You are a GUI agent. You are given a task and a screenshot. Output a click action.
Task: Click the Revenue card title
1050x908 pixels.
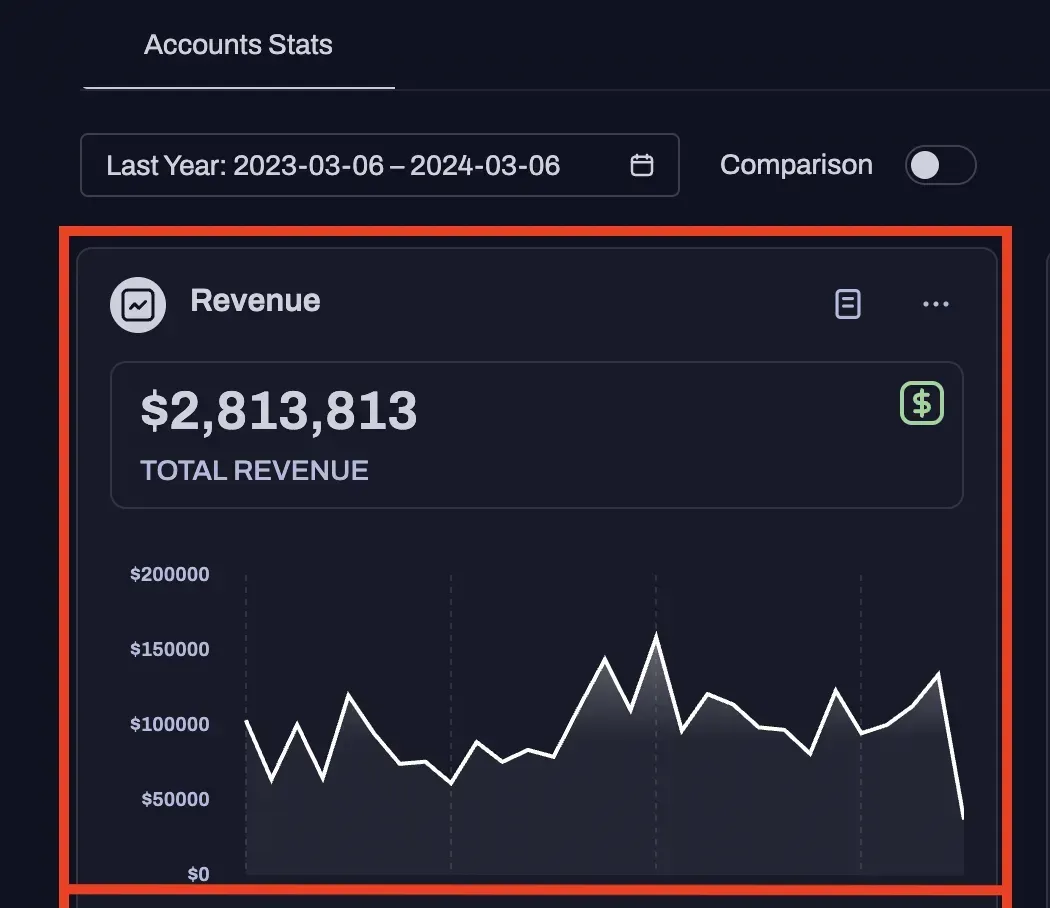(255, 301)
